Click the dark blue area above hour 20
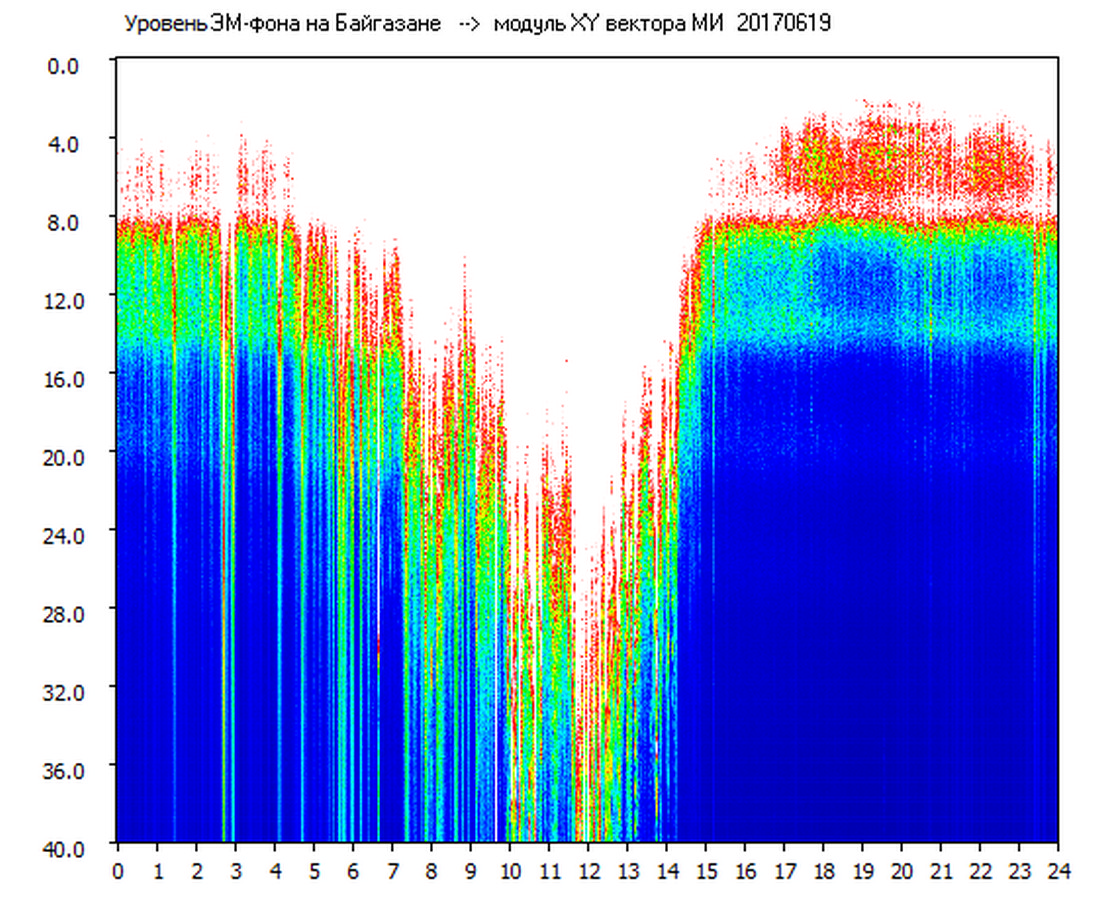The width and height of the screenshot is (1096, 900). (902, 600)
